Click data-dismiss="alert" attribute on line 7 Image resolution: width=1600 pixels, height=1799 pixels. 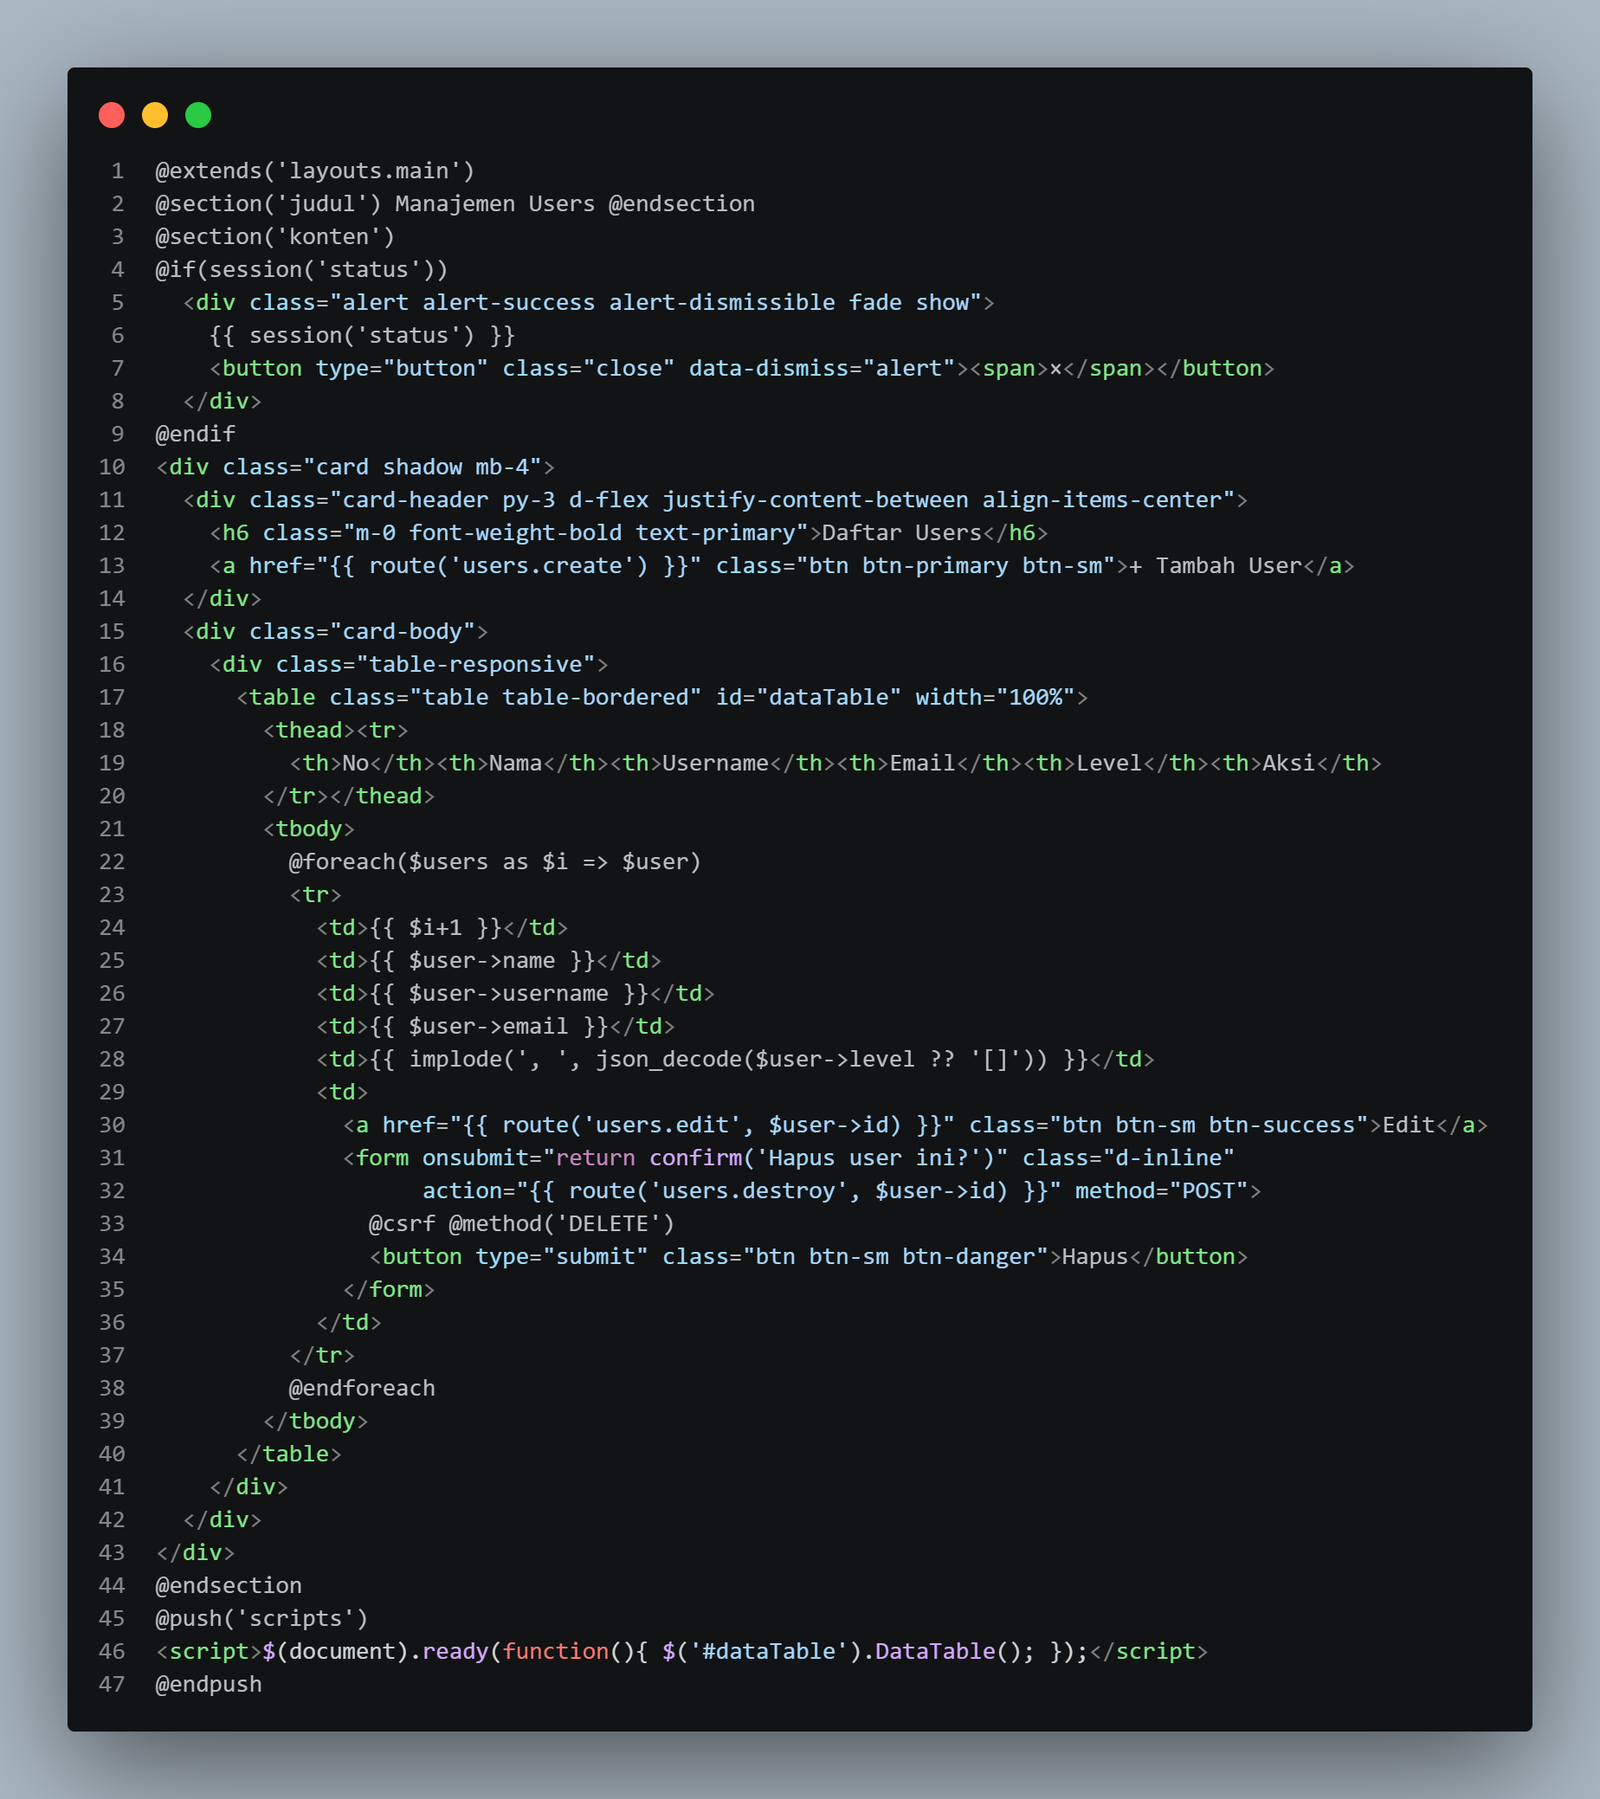tap(822, 368)
